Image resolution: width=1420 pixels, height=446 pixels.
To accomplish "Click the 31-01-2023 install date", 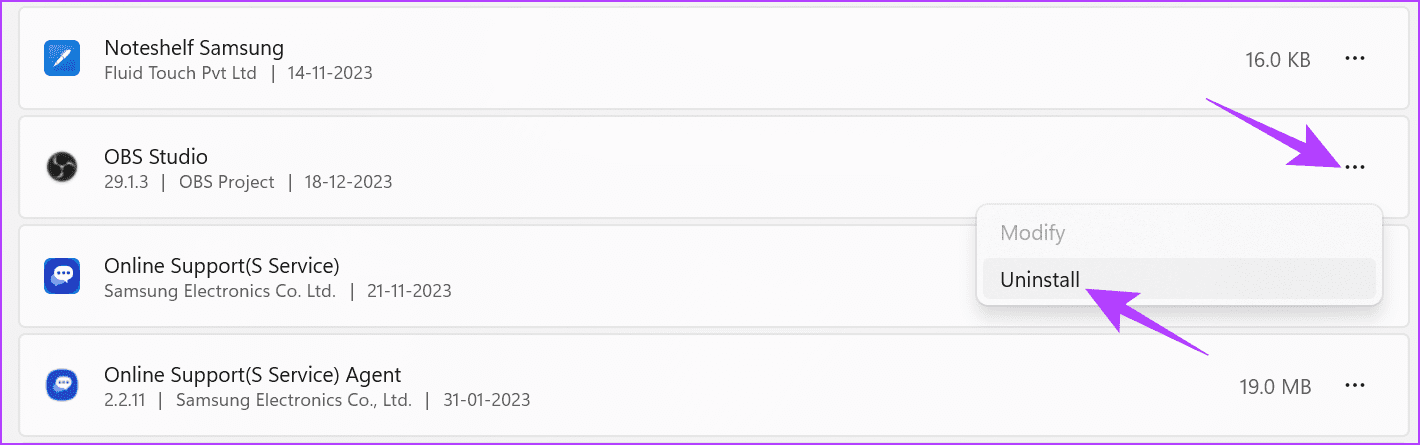I will pyautogui.click(x=487, y=400).
